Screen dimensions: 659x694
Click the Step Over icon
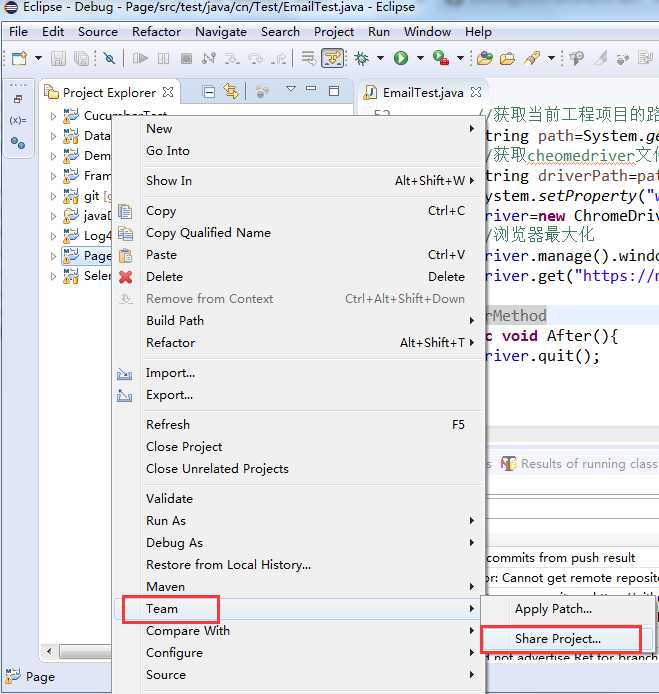click(x=255, y=58)
